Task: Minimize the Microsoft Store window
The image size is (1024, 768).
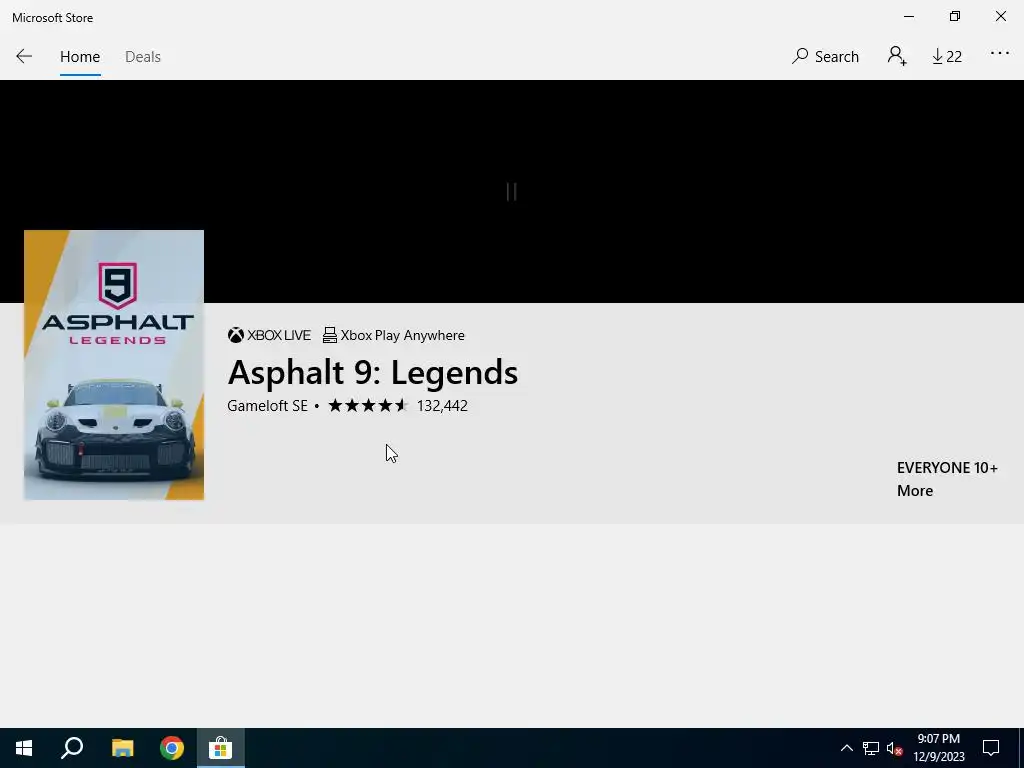Action: point(909,16)
